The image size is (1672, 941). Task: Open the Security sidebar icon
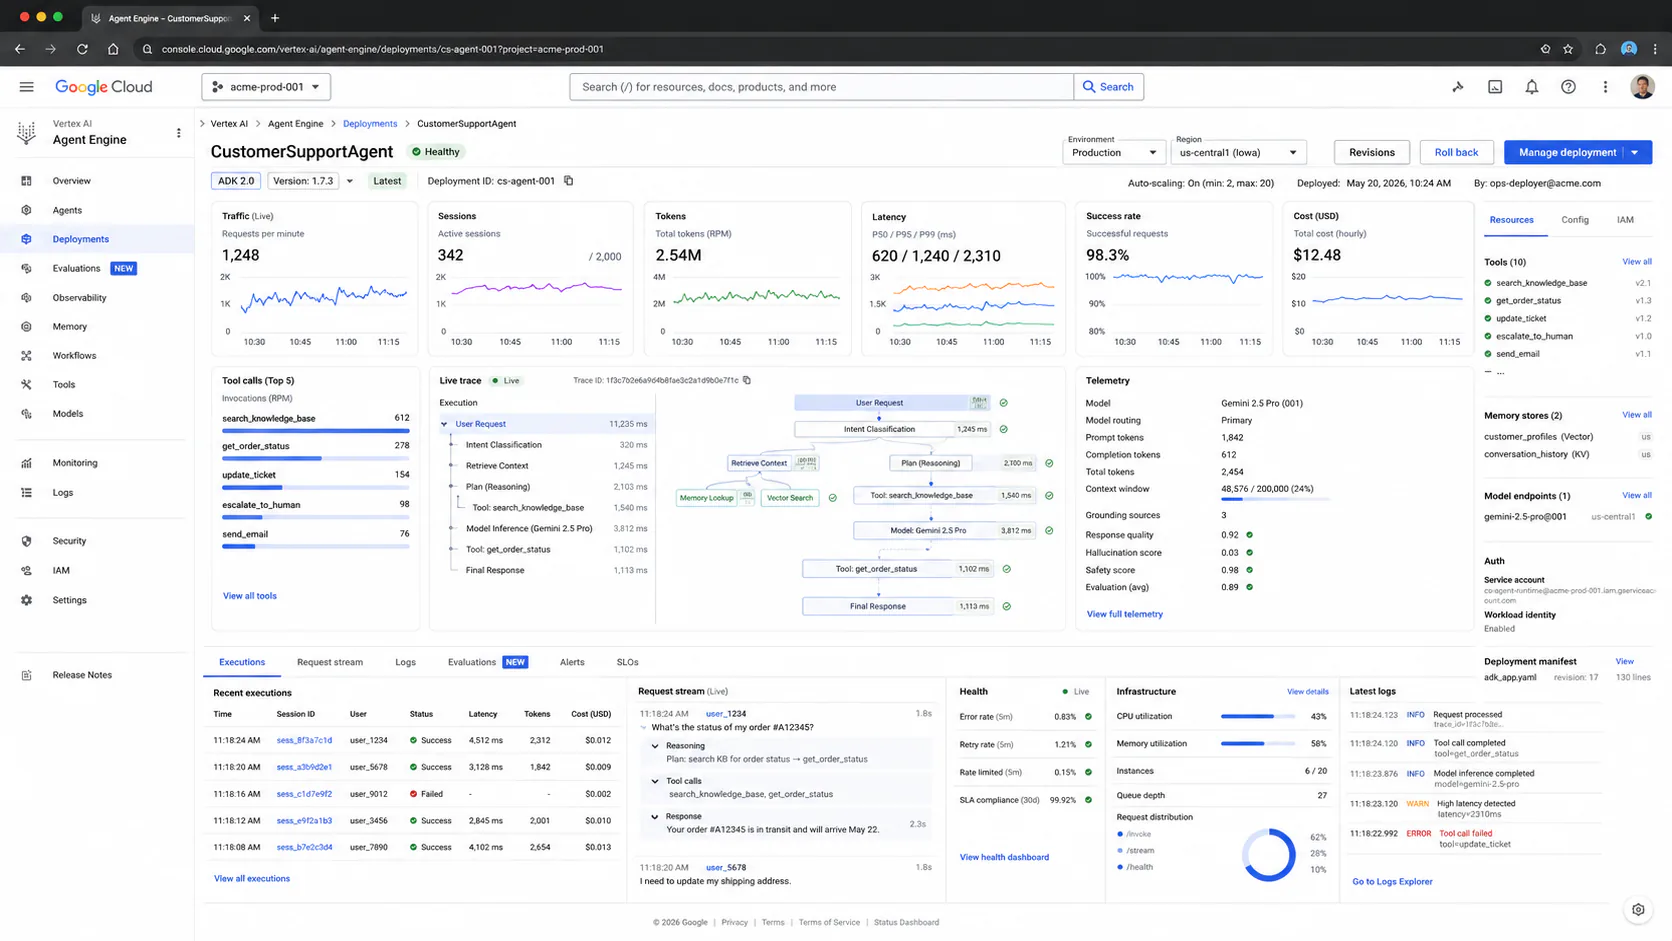coord(27,541)
